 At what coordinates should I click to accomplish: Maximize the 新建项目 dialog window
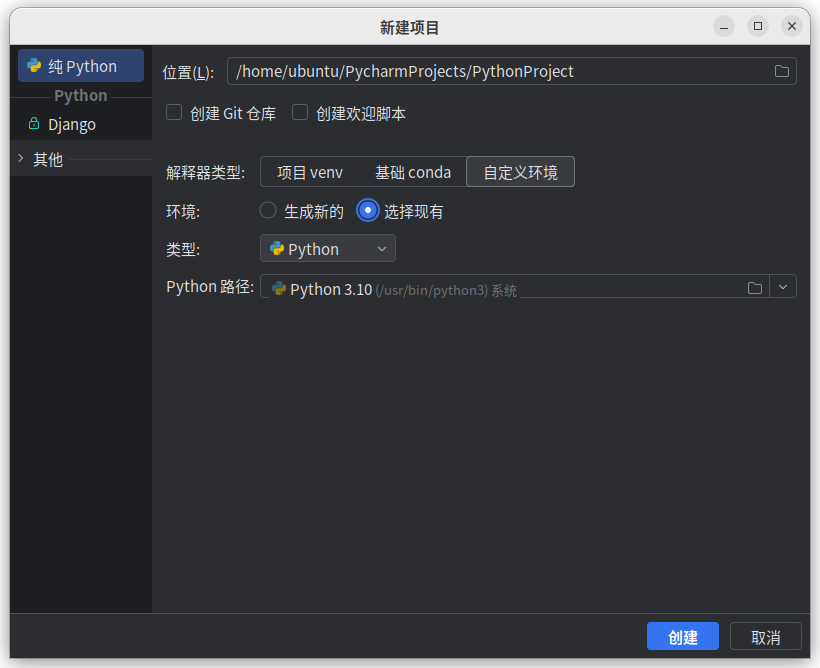(x=758, y=27)
